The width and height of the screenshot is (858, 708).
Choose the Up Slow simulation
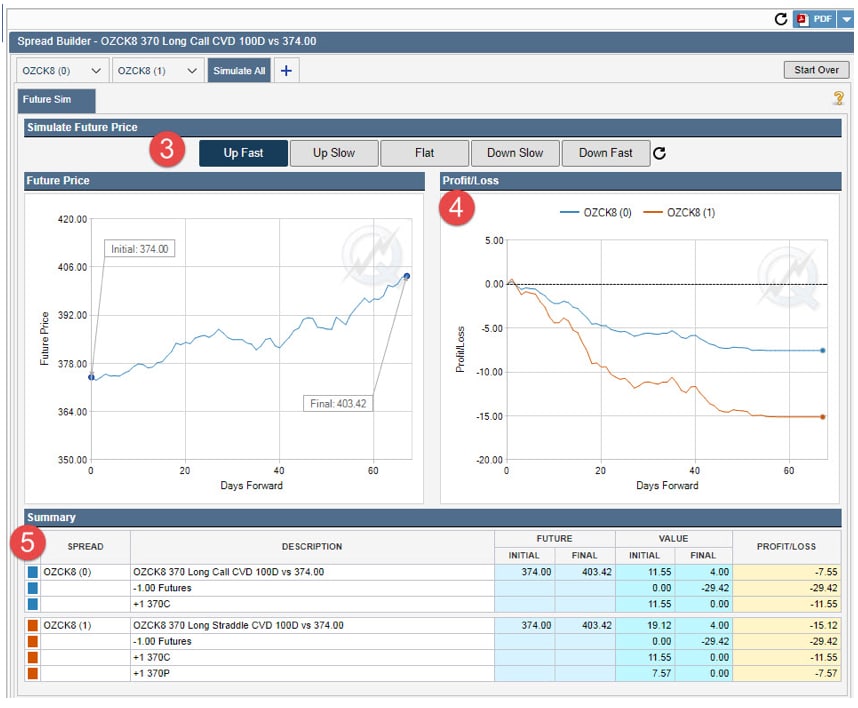[x=334, y=153]
